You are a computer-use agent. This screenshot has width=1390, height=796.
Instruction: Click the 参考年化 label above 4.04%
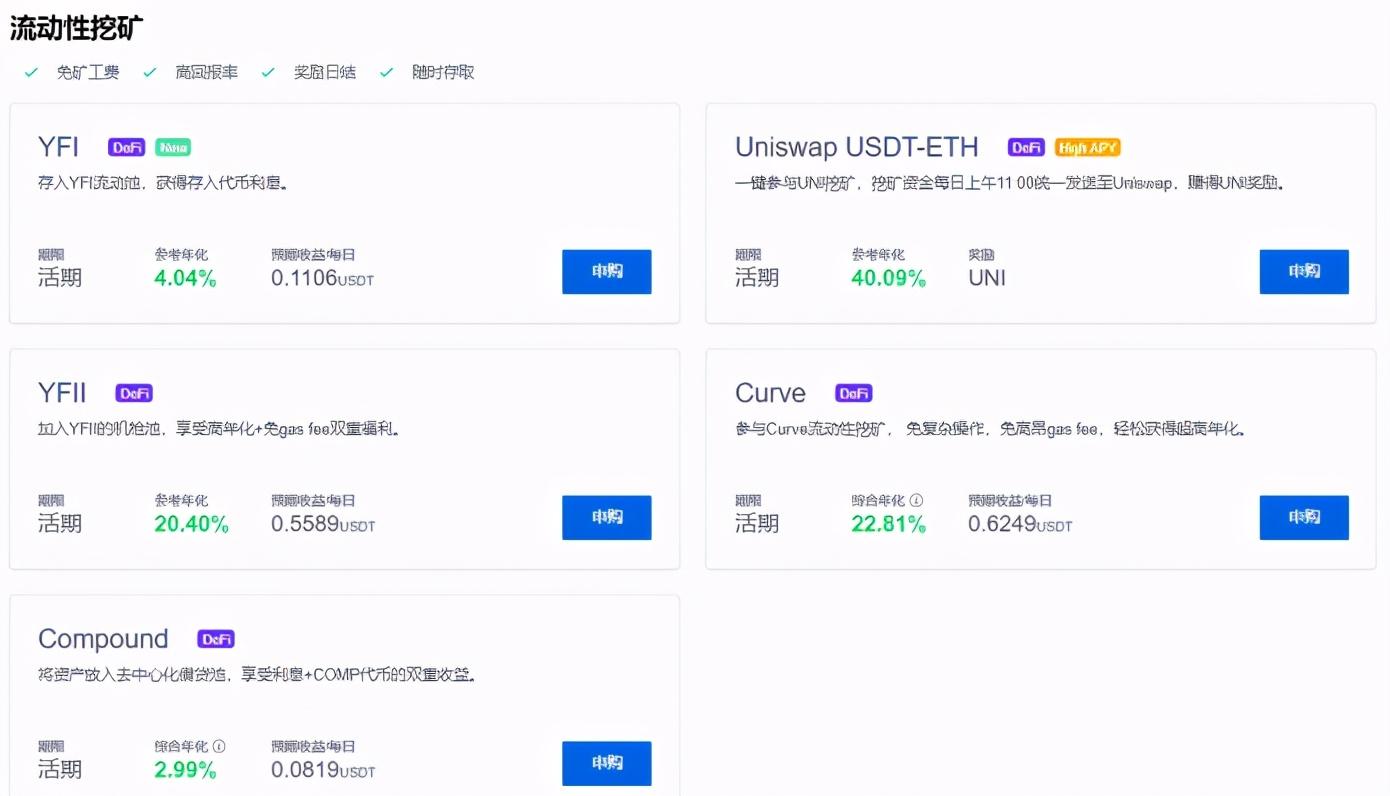182,254
